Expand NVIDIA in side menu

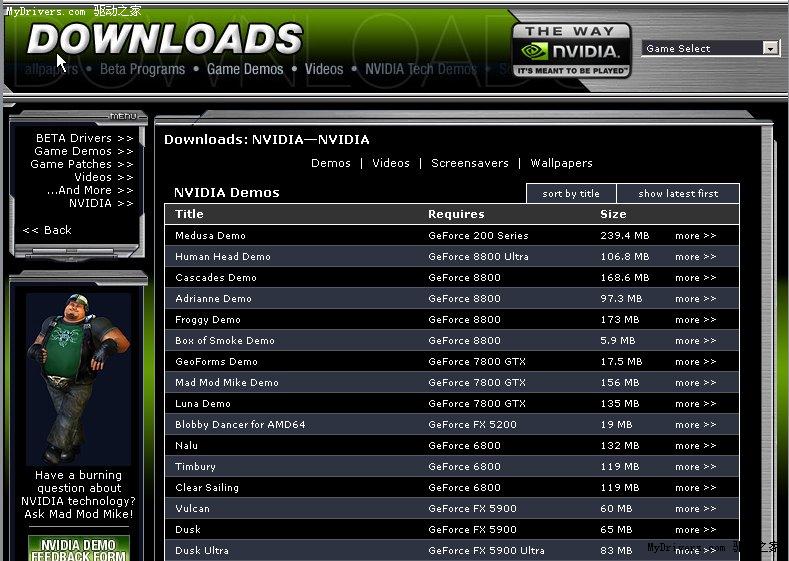101,203
